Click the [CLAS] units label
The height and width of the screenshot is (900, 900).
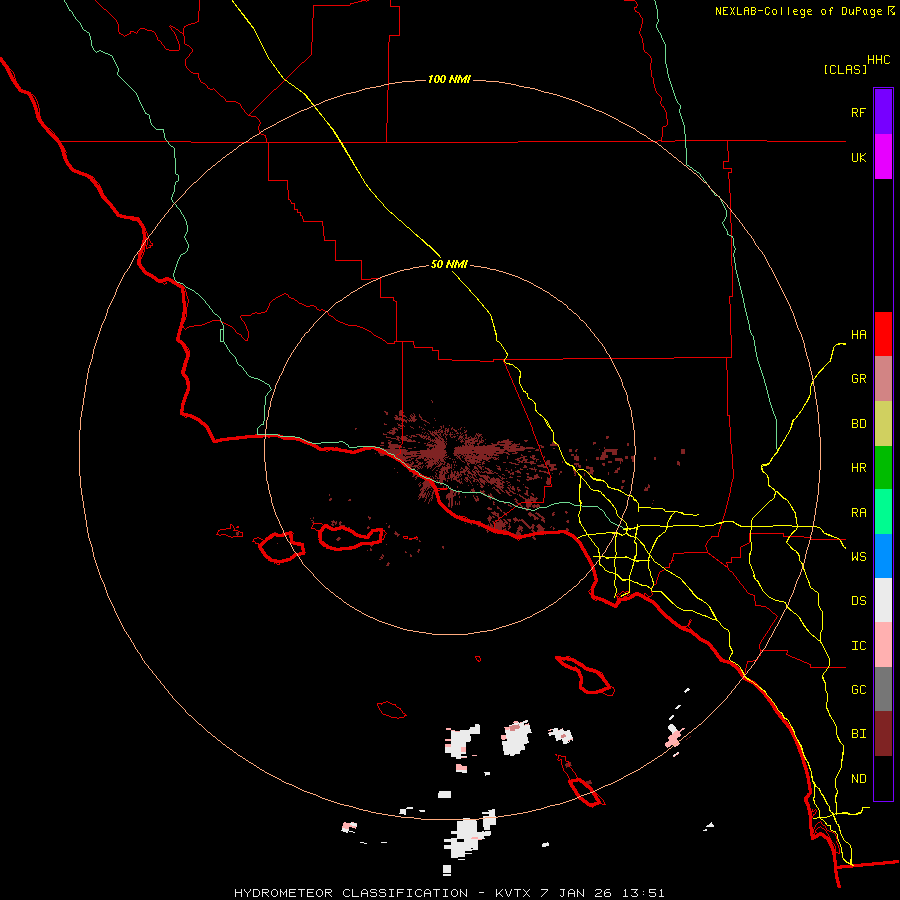click(x=845, y=69)
